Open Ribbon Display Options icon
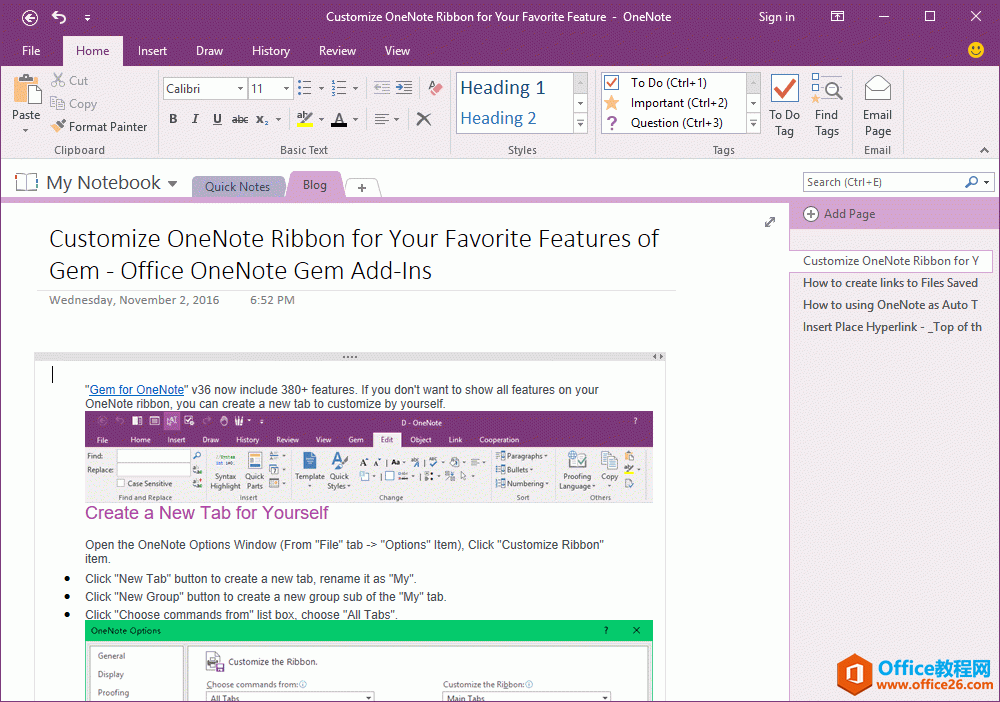Viewport: 1000px width, 702px height. tap(837, 17)
